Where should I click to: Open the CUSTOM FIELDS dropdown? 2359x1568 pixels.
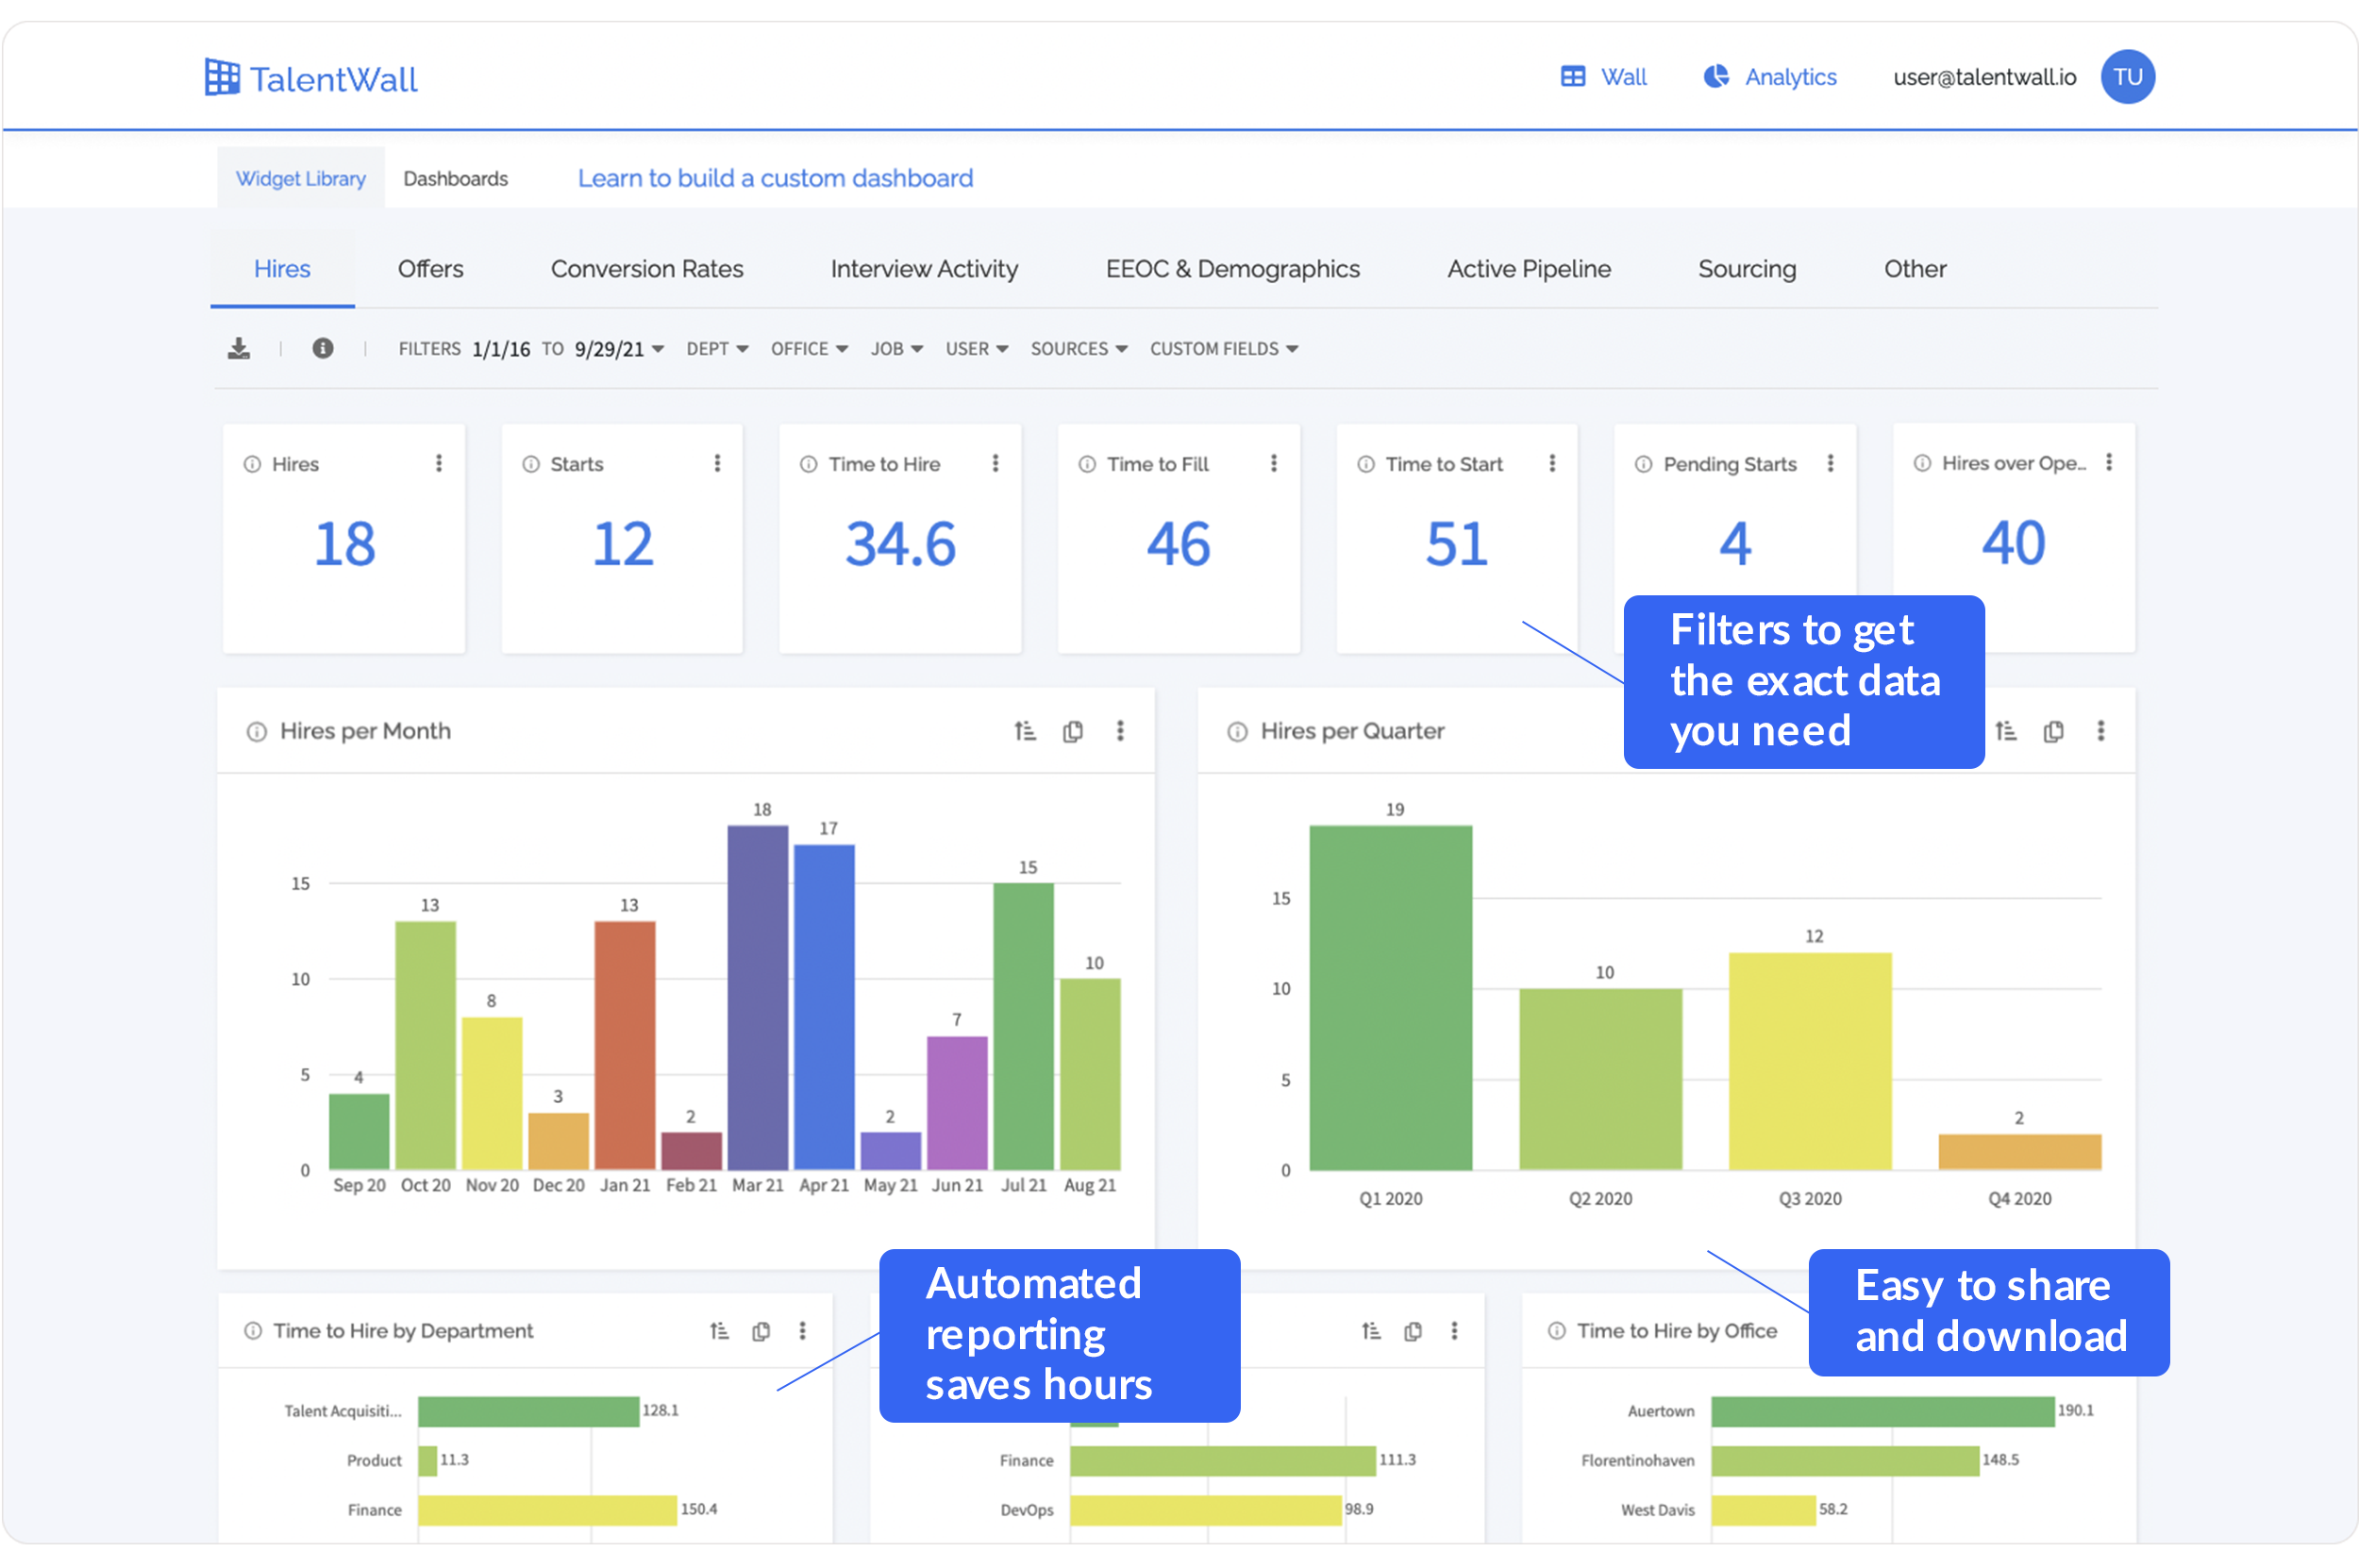1224,349
